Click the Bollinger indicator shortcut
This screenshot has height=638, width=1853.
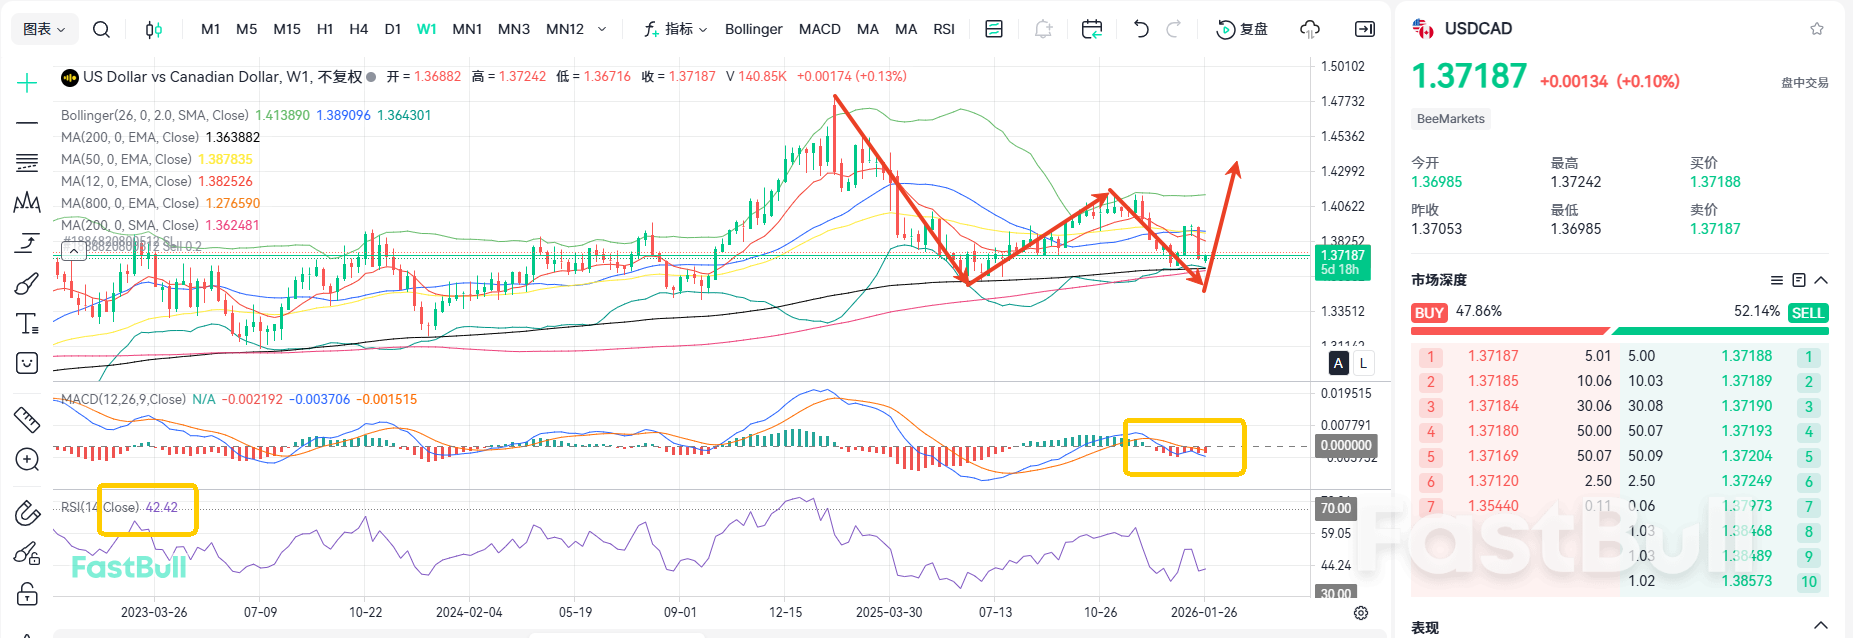click(x=753, y=29)
